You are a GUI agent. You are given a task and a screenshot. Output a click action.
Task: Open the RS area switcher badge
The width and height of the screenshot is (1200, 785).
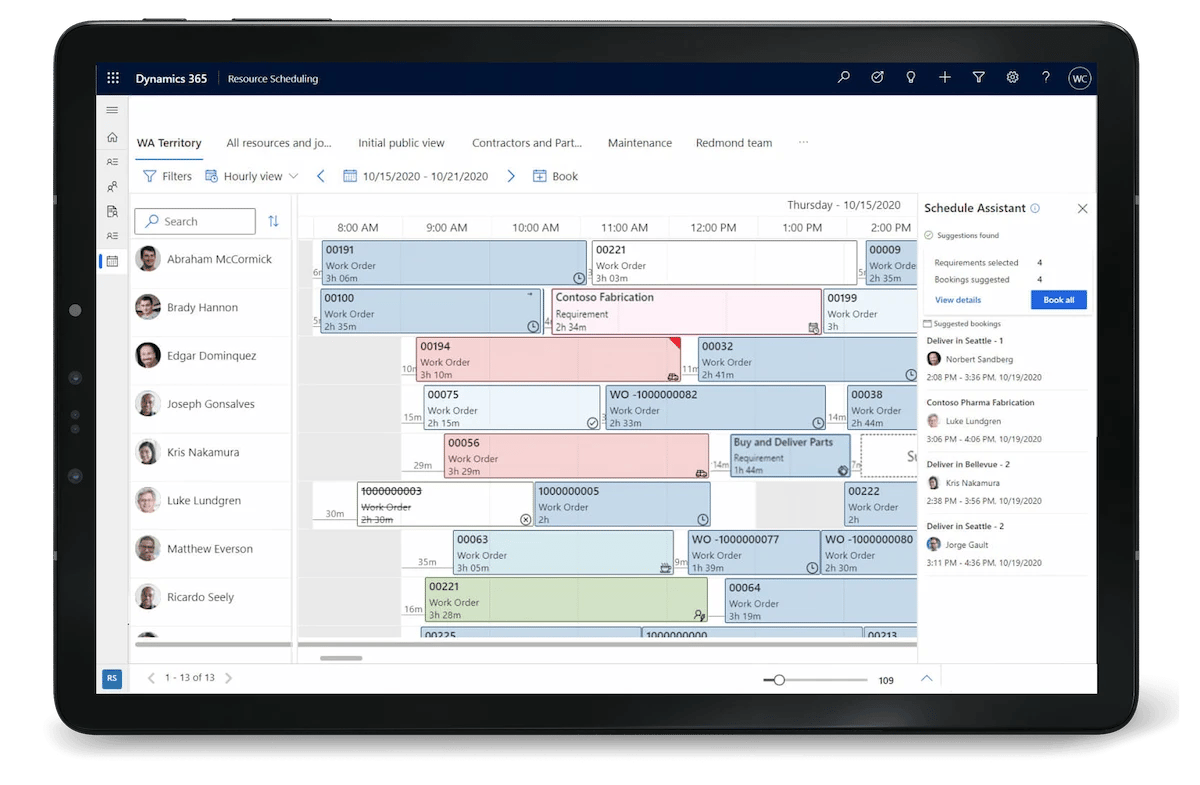pos(112,678)
